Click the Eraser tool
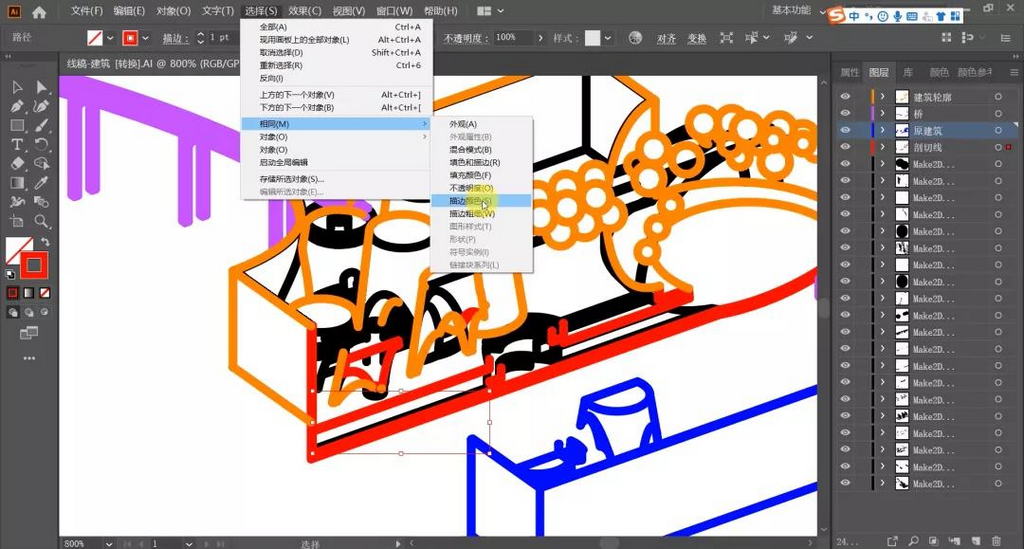Viewport: 1024px width, 549px height. click(x=17, y=163)
